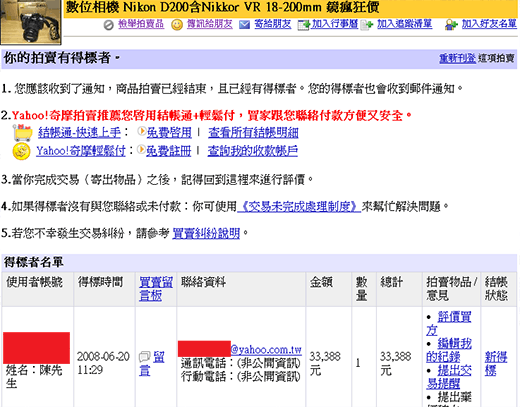Open the 查詢我的收款帳戶 link
This screenshot has width=520, height=407.
(x=253, y=151)
